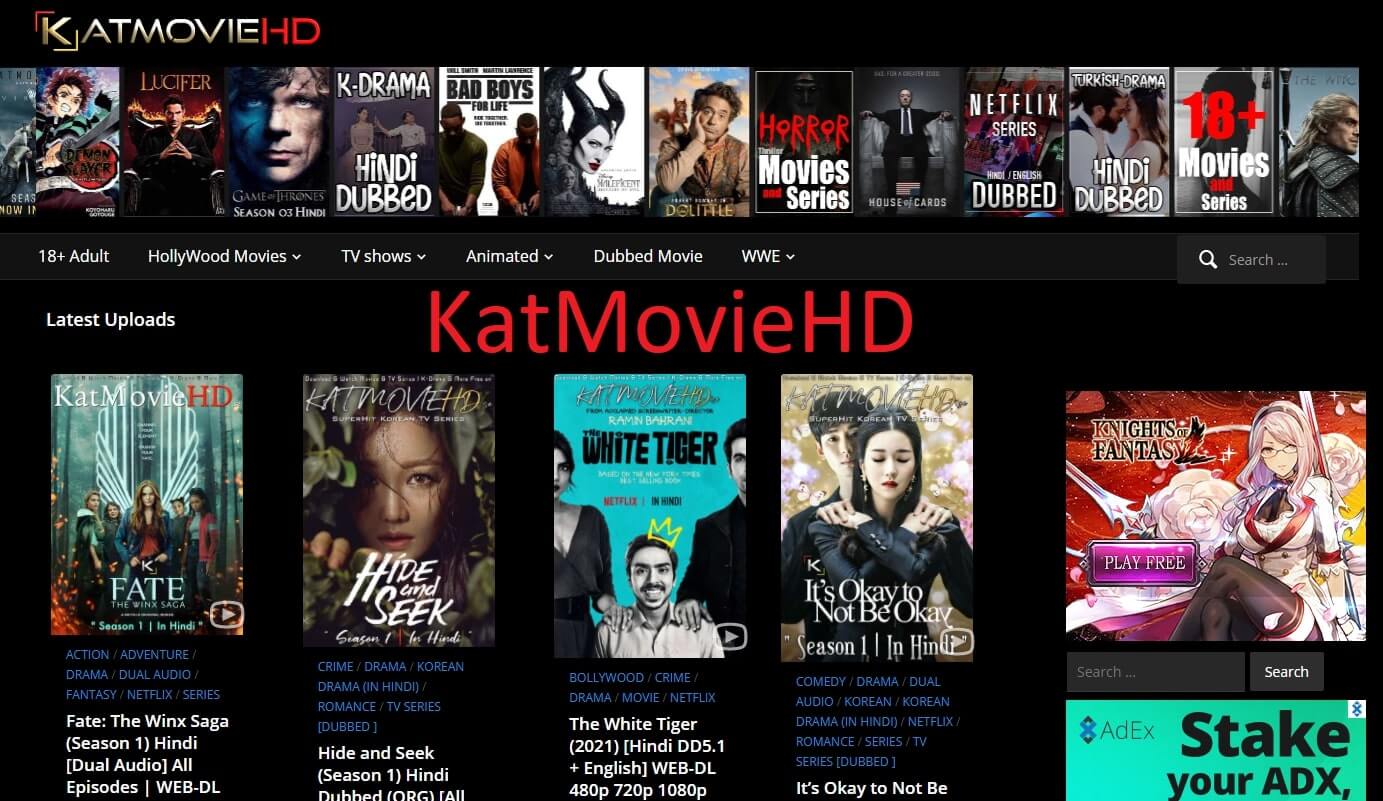Open the Dubbed Movie menu item
This screenshot has height=801, width=1383.
pos(648,256)
